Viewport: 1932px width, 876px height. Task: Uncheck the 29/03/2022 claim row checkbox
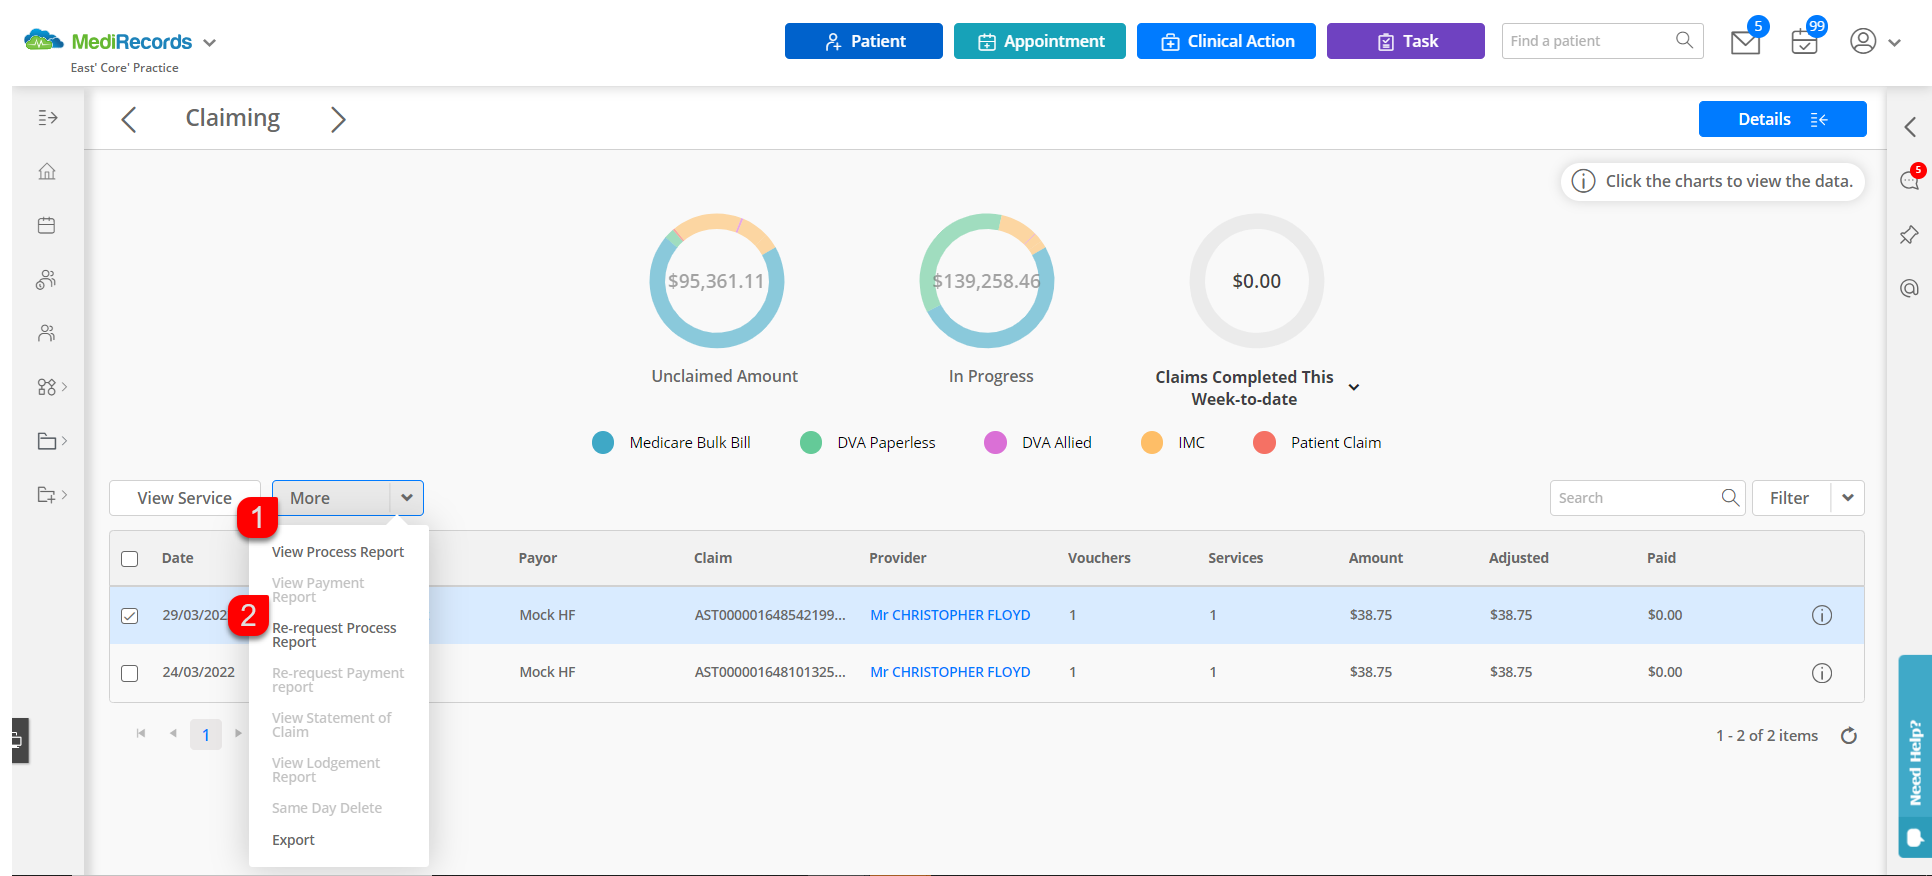[x=130, y=616]
